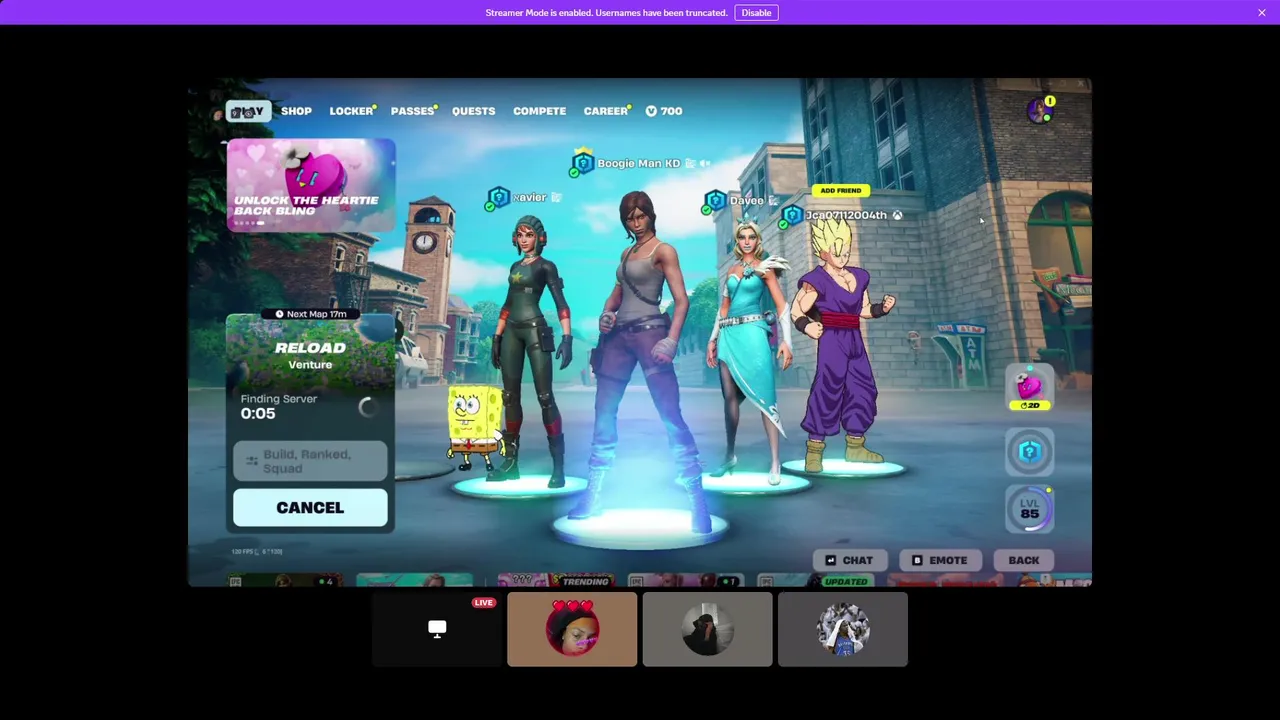This screenshot has width=1280, height=720.
Task: Click Davee's rank badge icon
Action: [x=715, y=201]
